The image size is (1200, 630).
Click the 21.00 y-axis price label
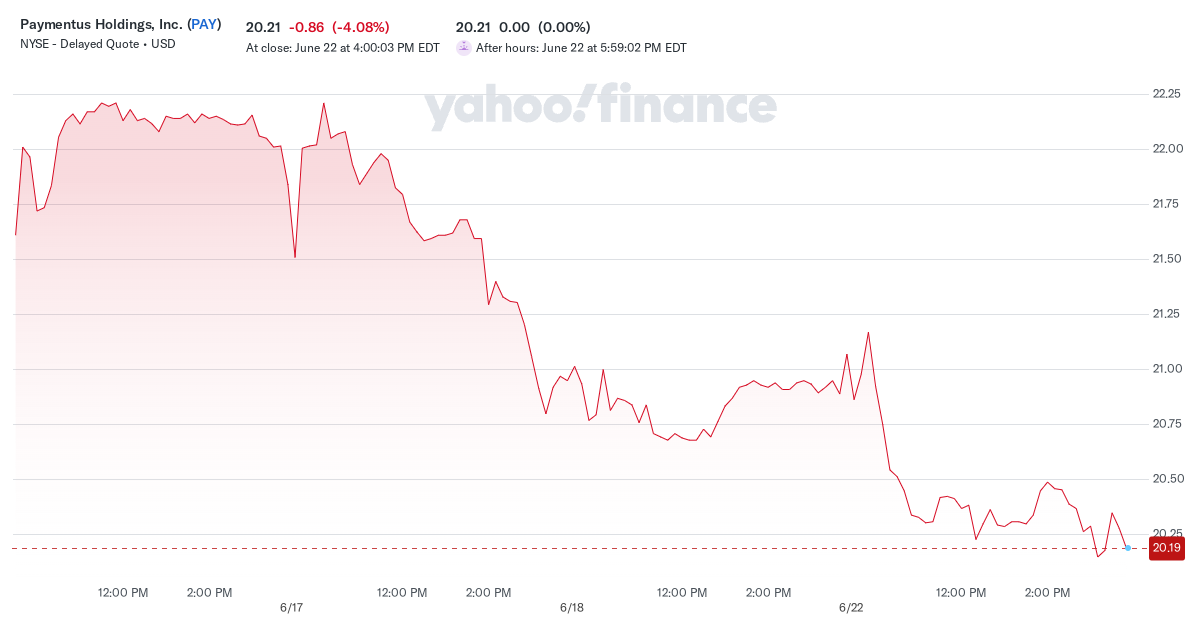[x=1167, y=369]
